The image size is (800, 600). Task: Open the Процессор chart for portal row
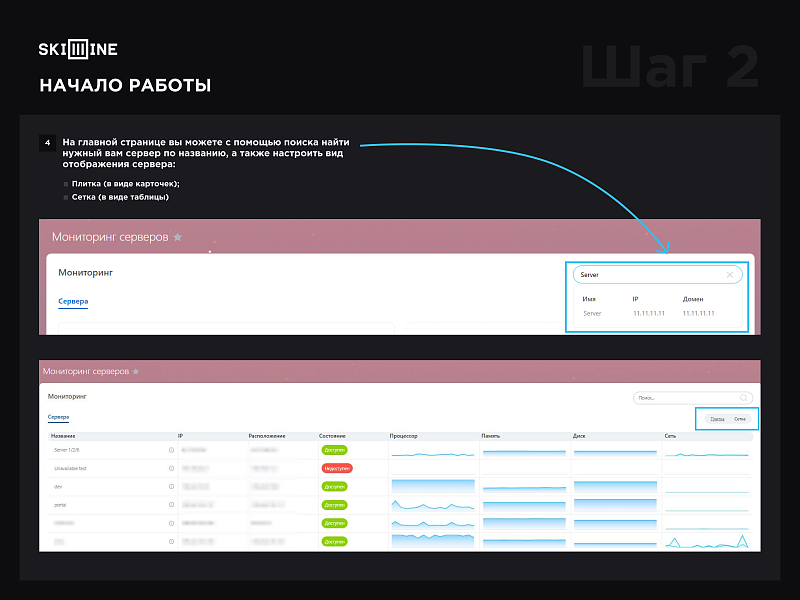[x=432, y=505]
